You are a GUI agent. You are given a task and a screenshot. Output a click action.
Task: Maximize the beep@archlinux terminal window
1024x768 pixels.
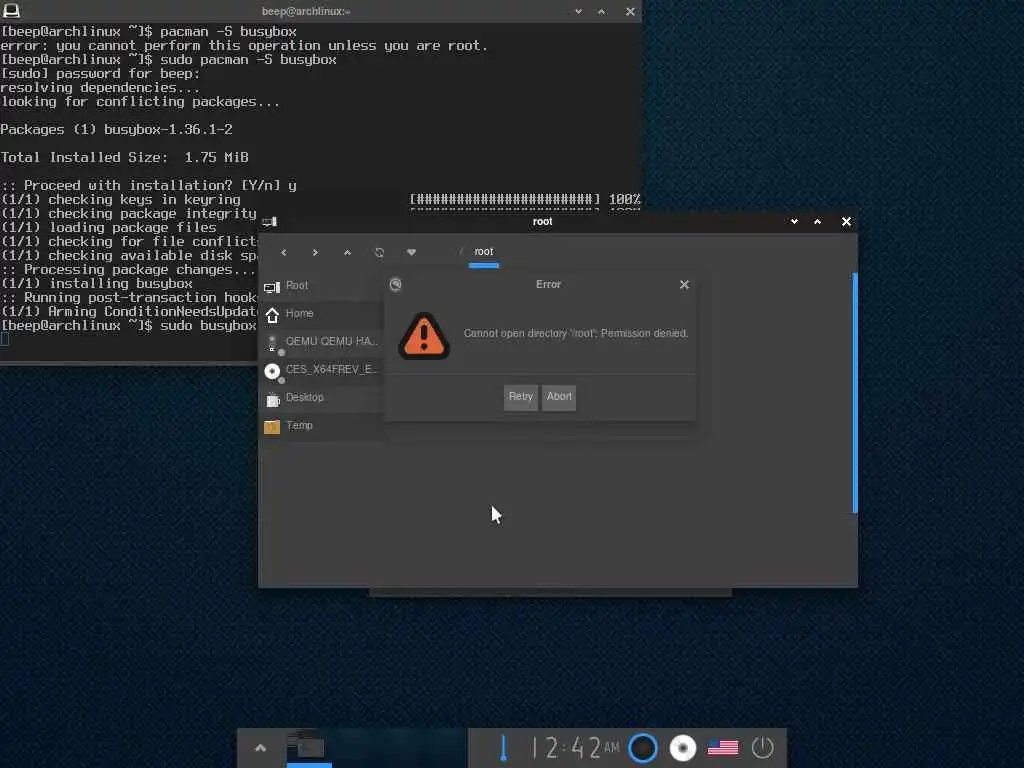(601, 12)
